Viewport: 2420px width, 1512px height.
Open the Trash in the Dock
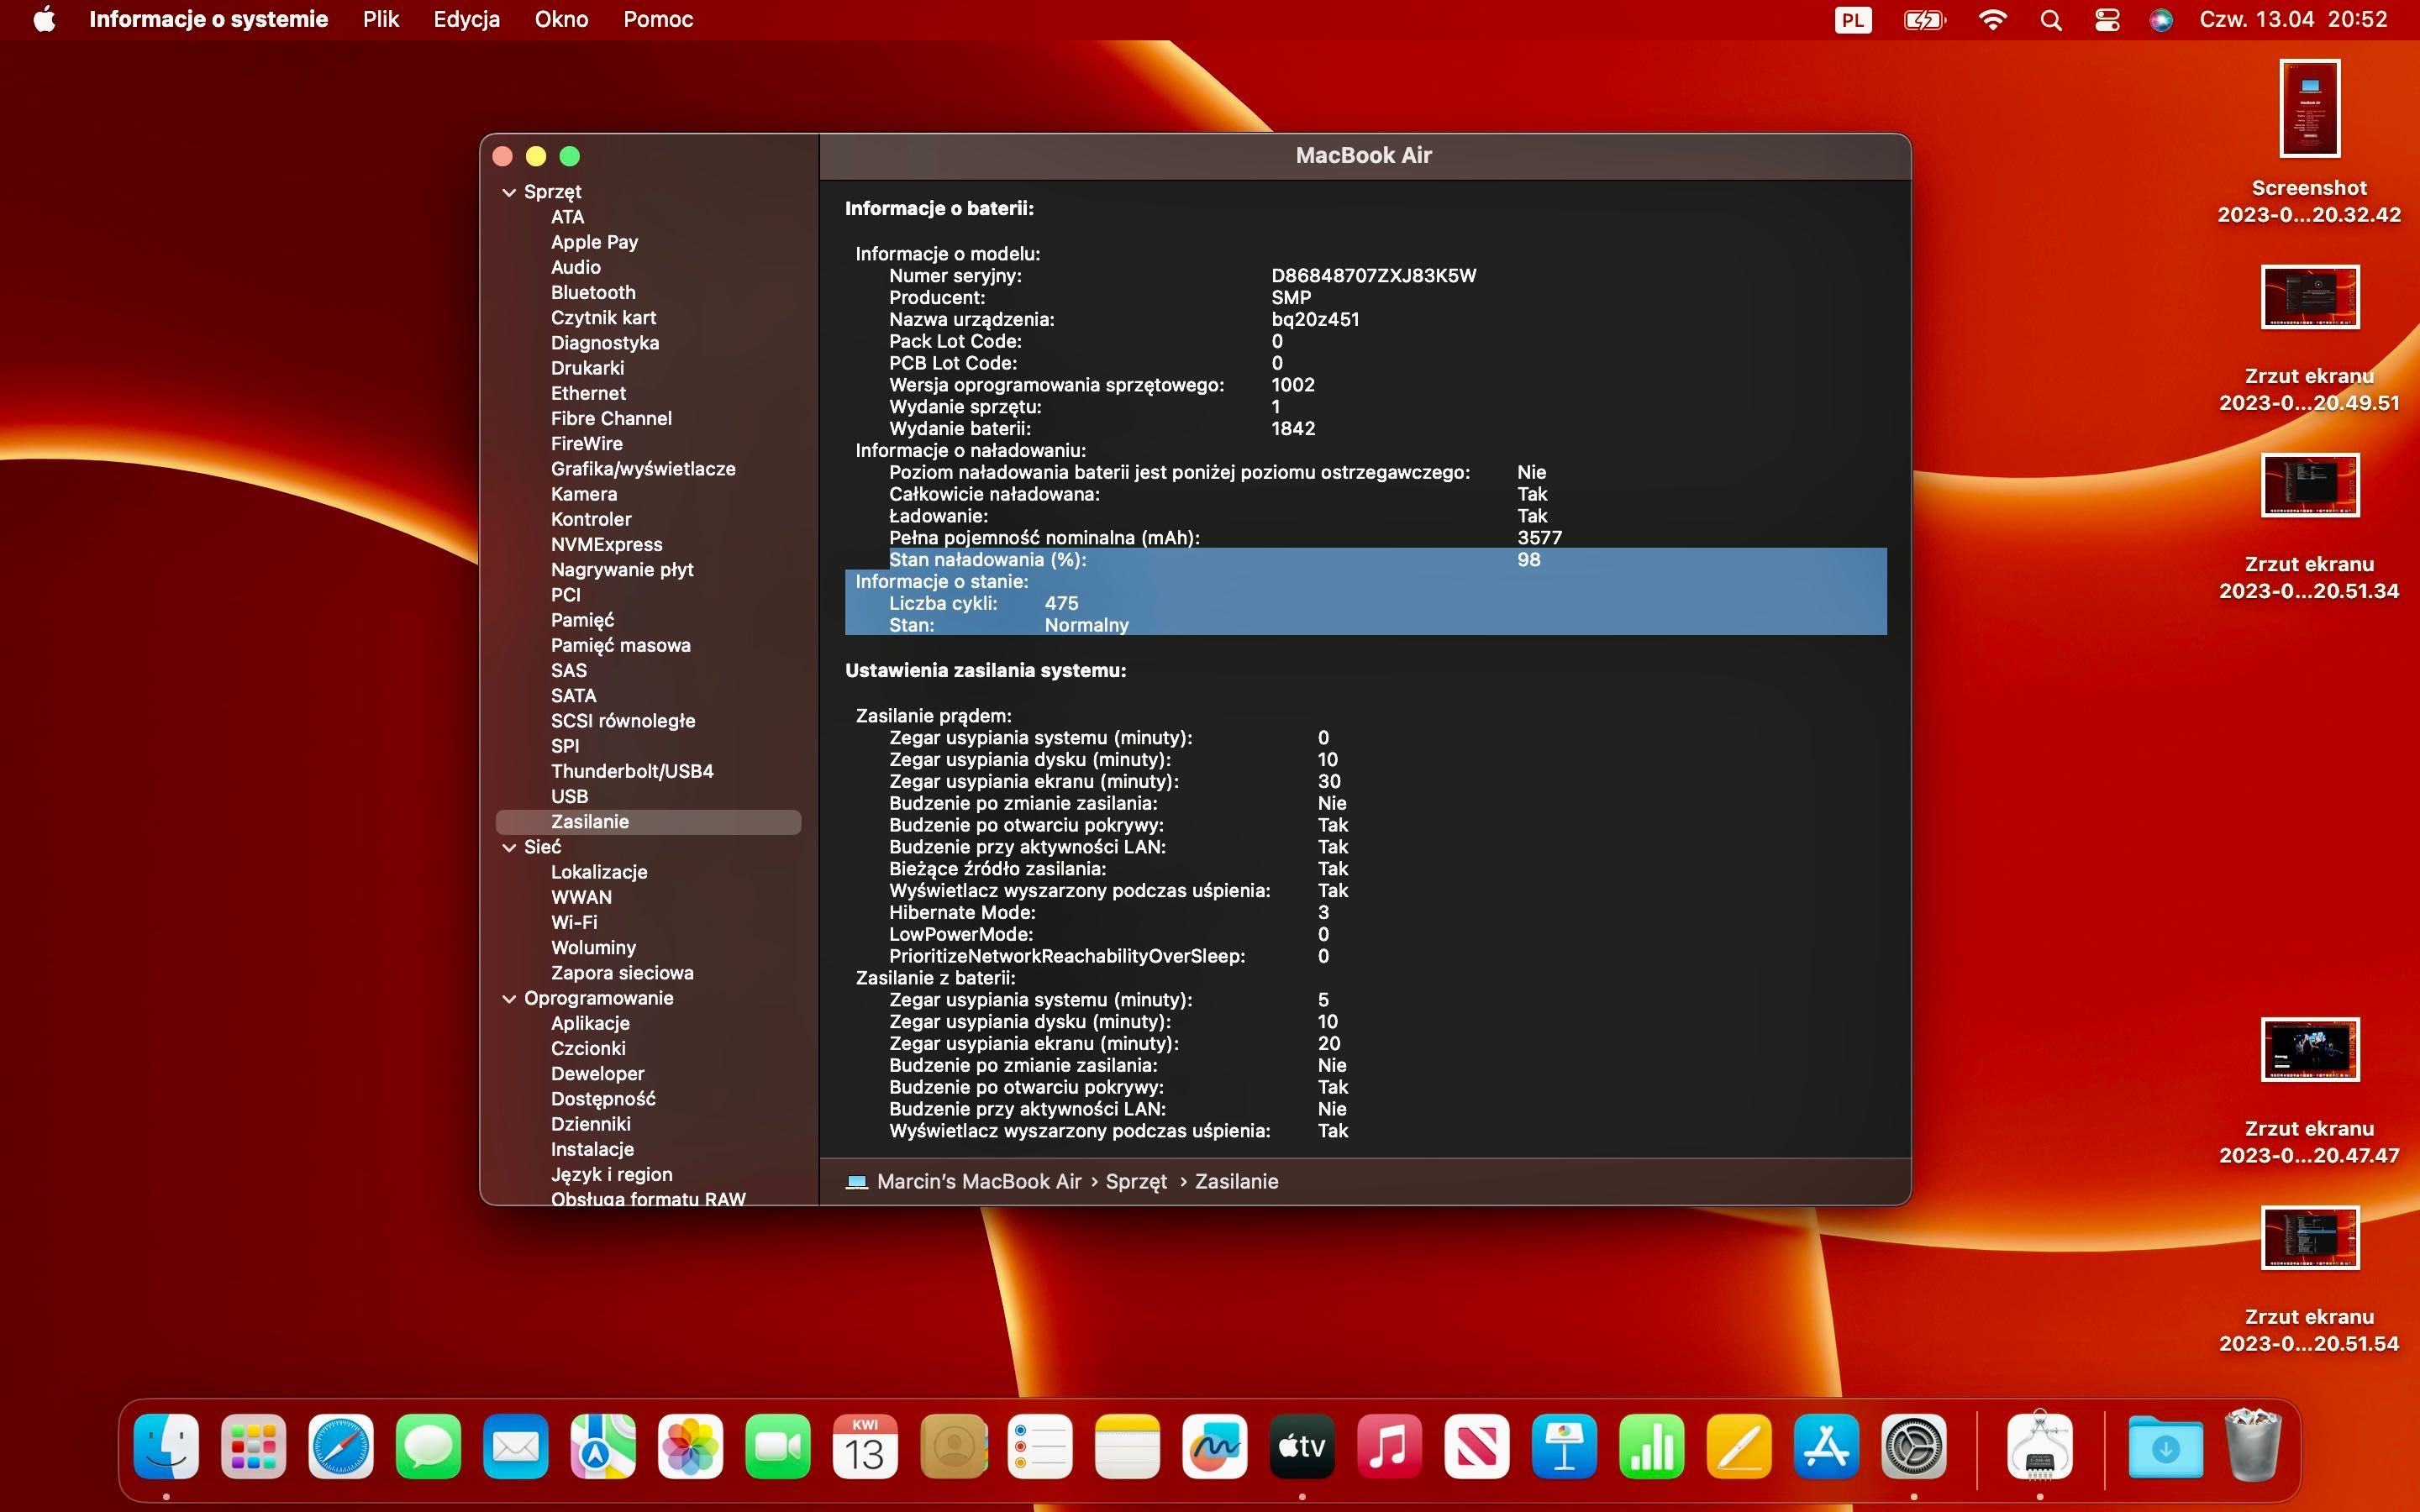click(x=2252, y=1446)
